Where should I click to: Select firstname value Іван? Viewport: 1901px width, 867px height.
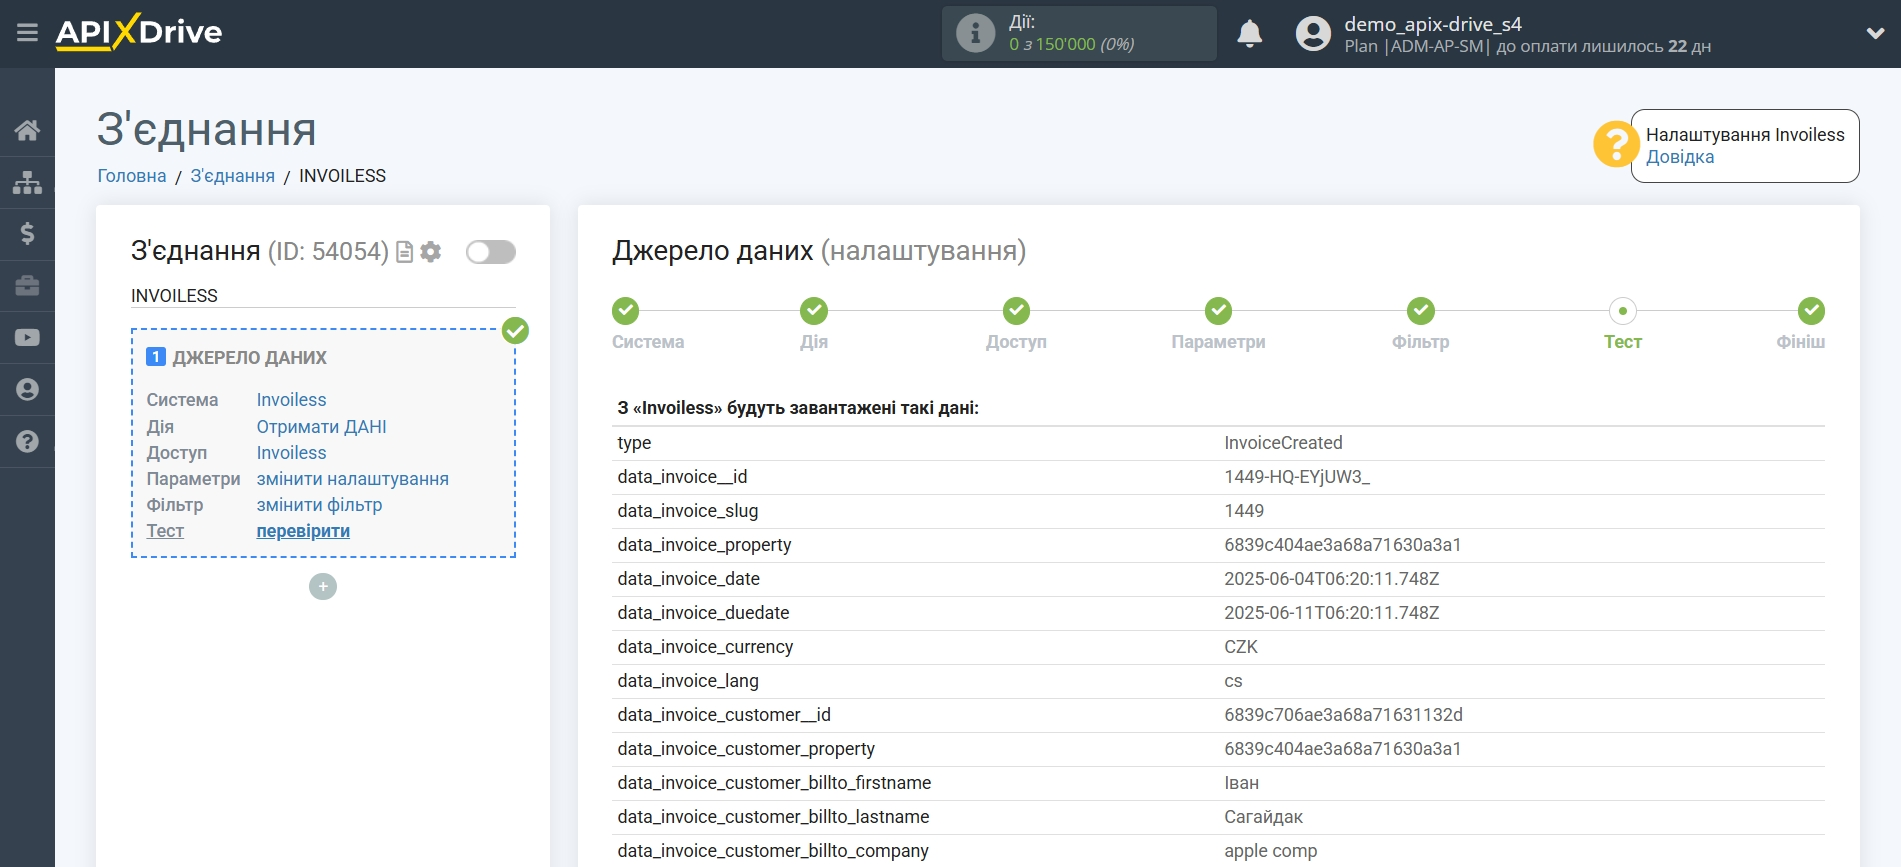tap(1241, 783)
